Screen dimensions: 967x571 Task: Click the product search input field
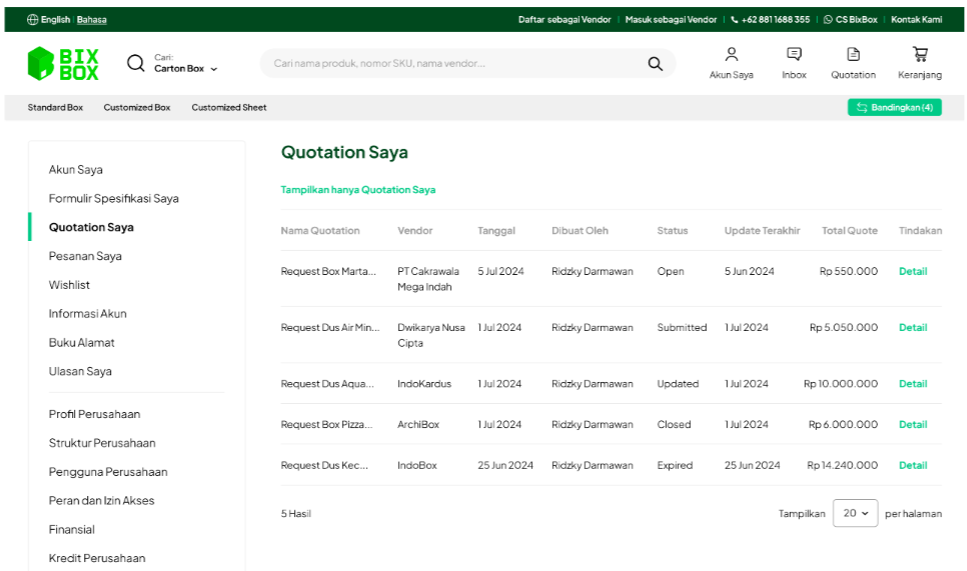coord(450,64)
